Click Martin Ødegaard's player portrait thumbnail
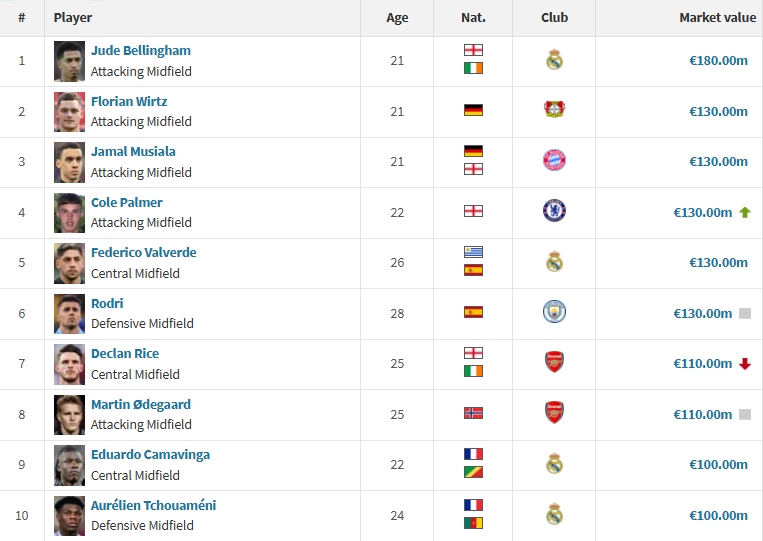This screenshot has width=763, height=541. coord(69,414)
